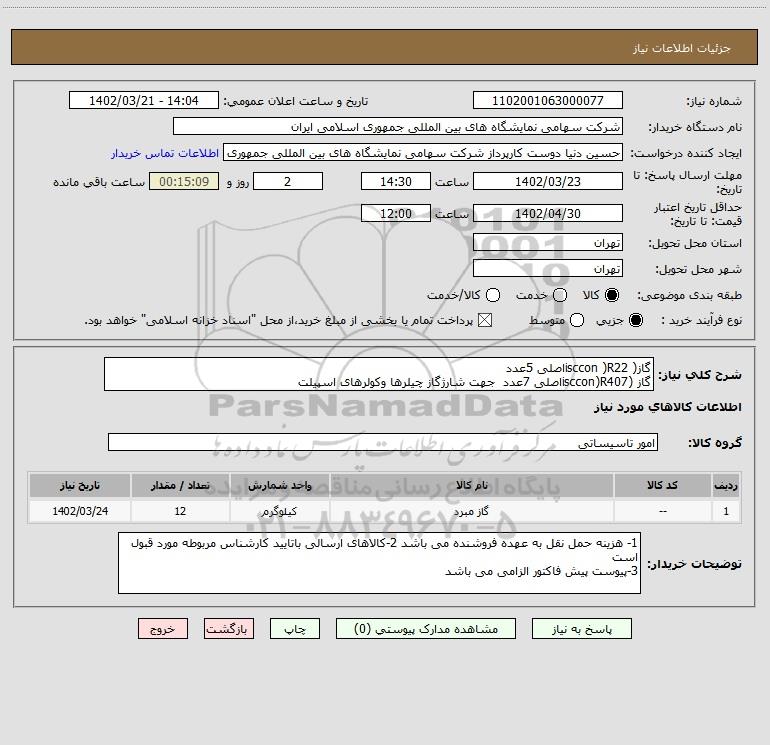Click the remaining days field showing 2
Viewport: 770px width, 745px height.
coord(288,182)
